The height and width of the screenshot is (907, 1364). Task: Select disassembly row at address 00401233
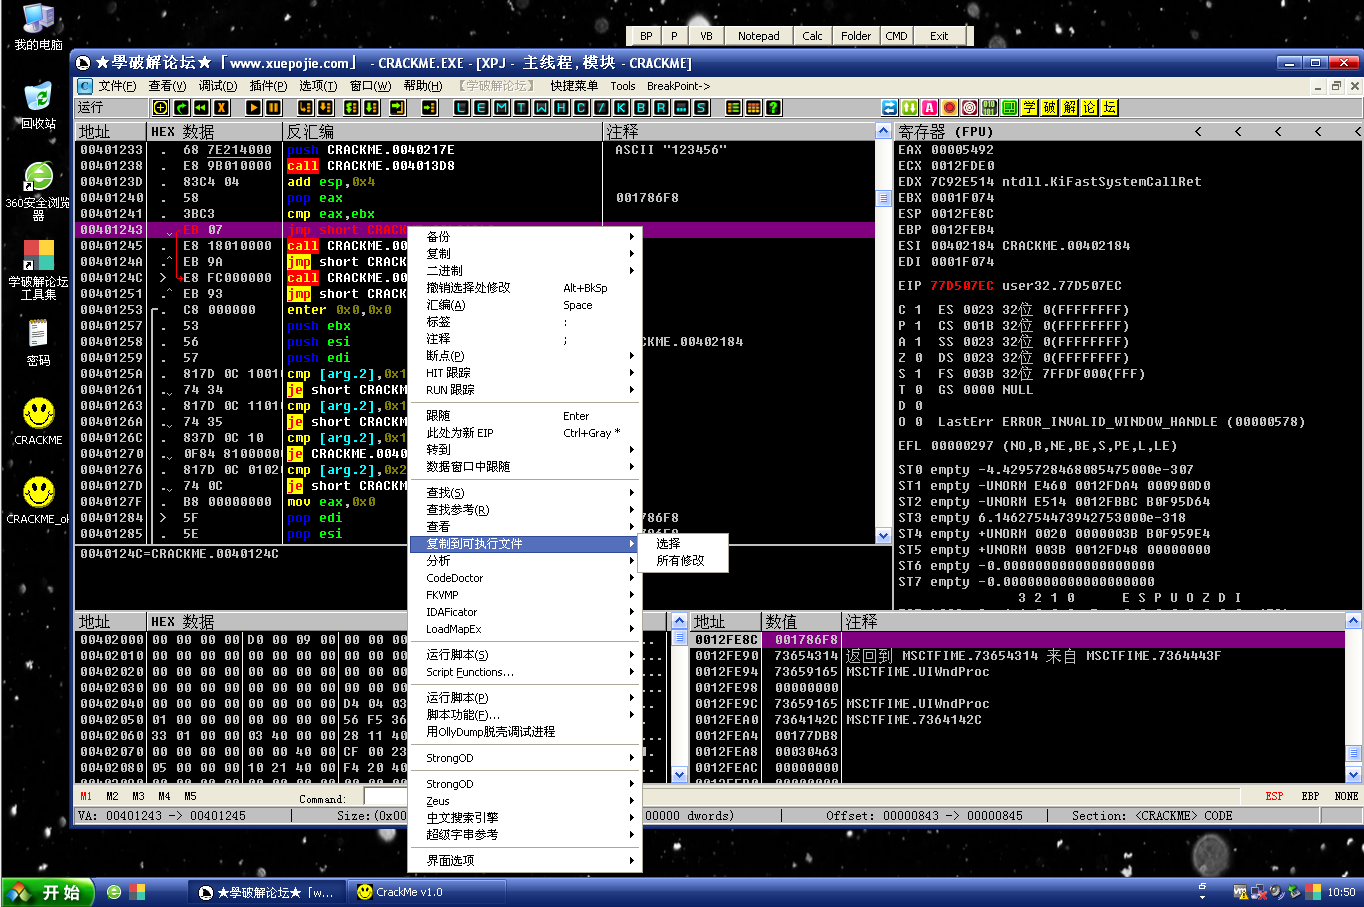tap(474, 150)
